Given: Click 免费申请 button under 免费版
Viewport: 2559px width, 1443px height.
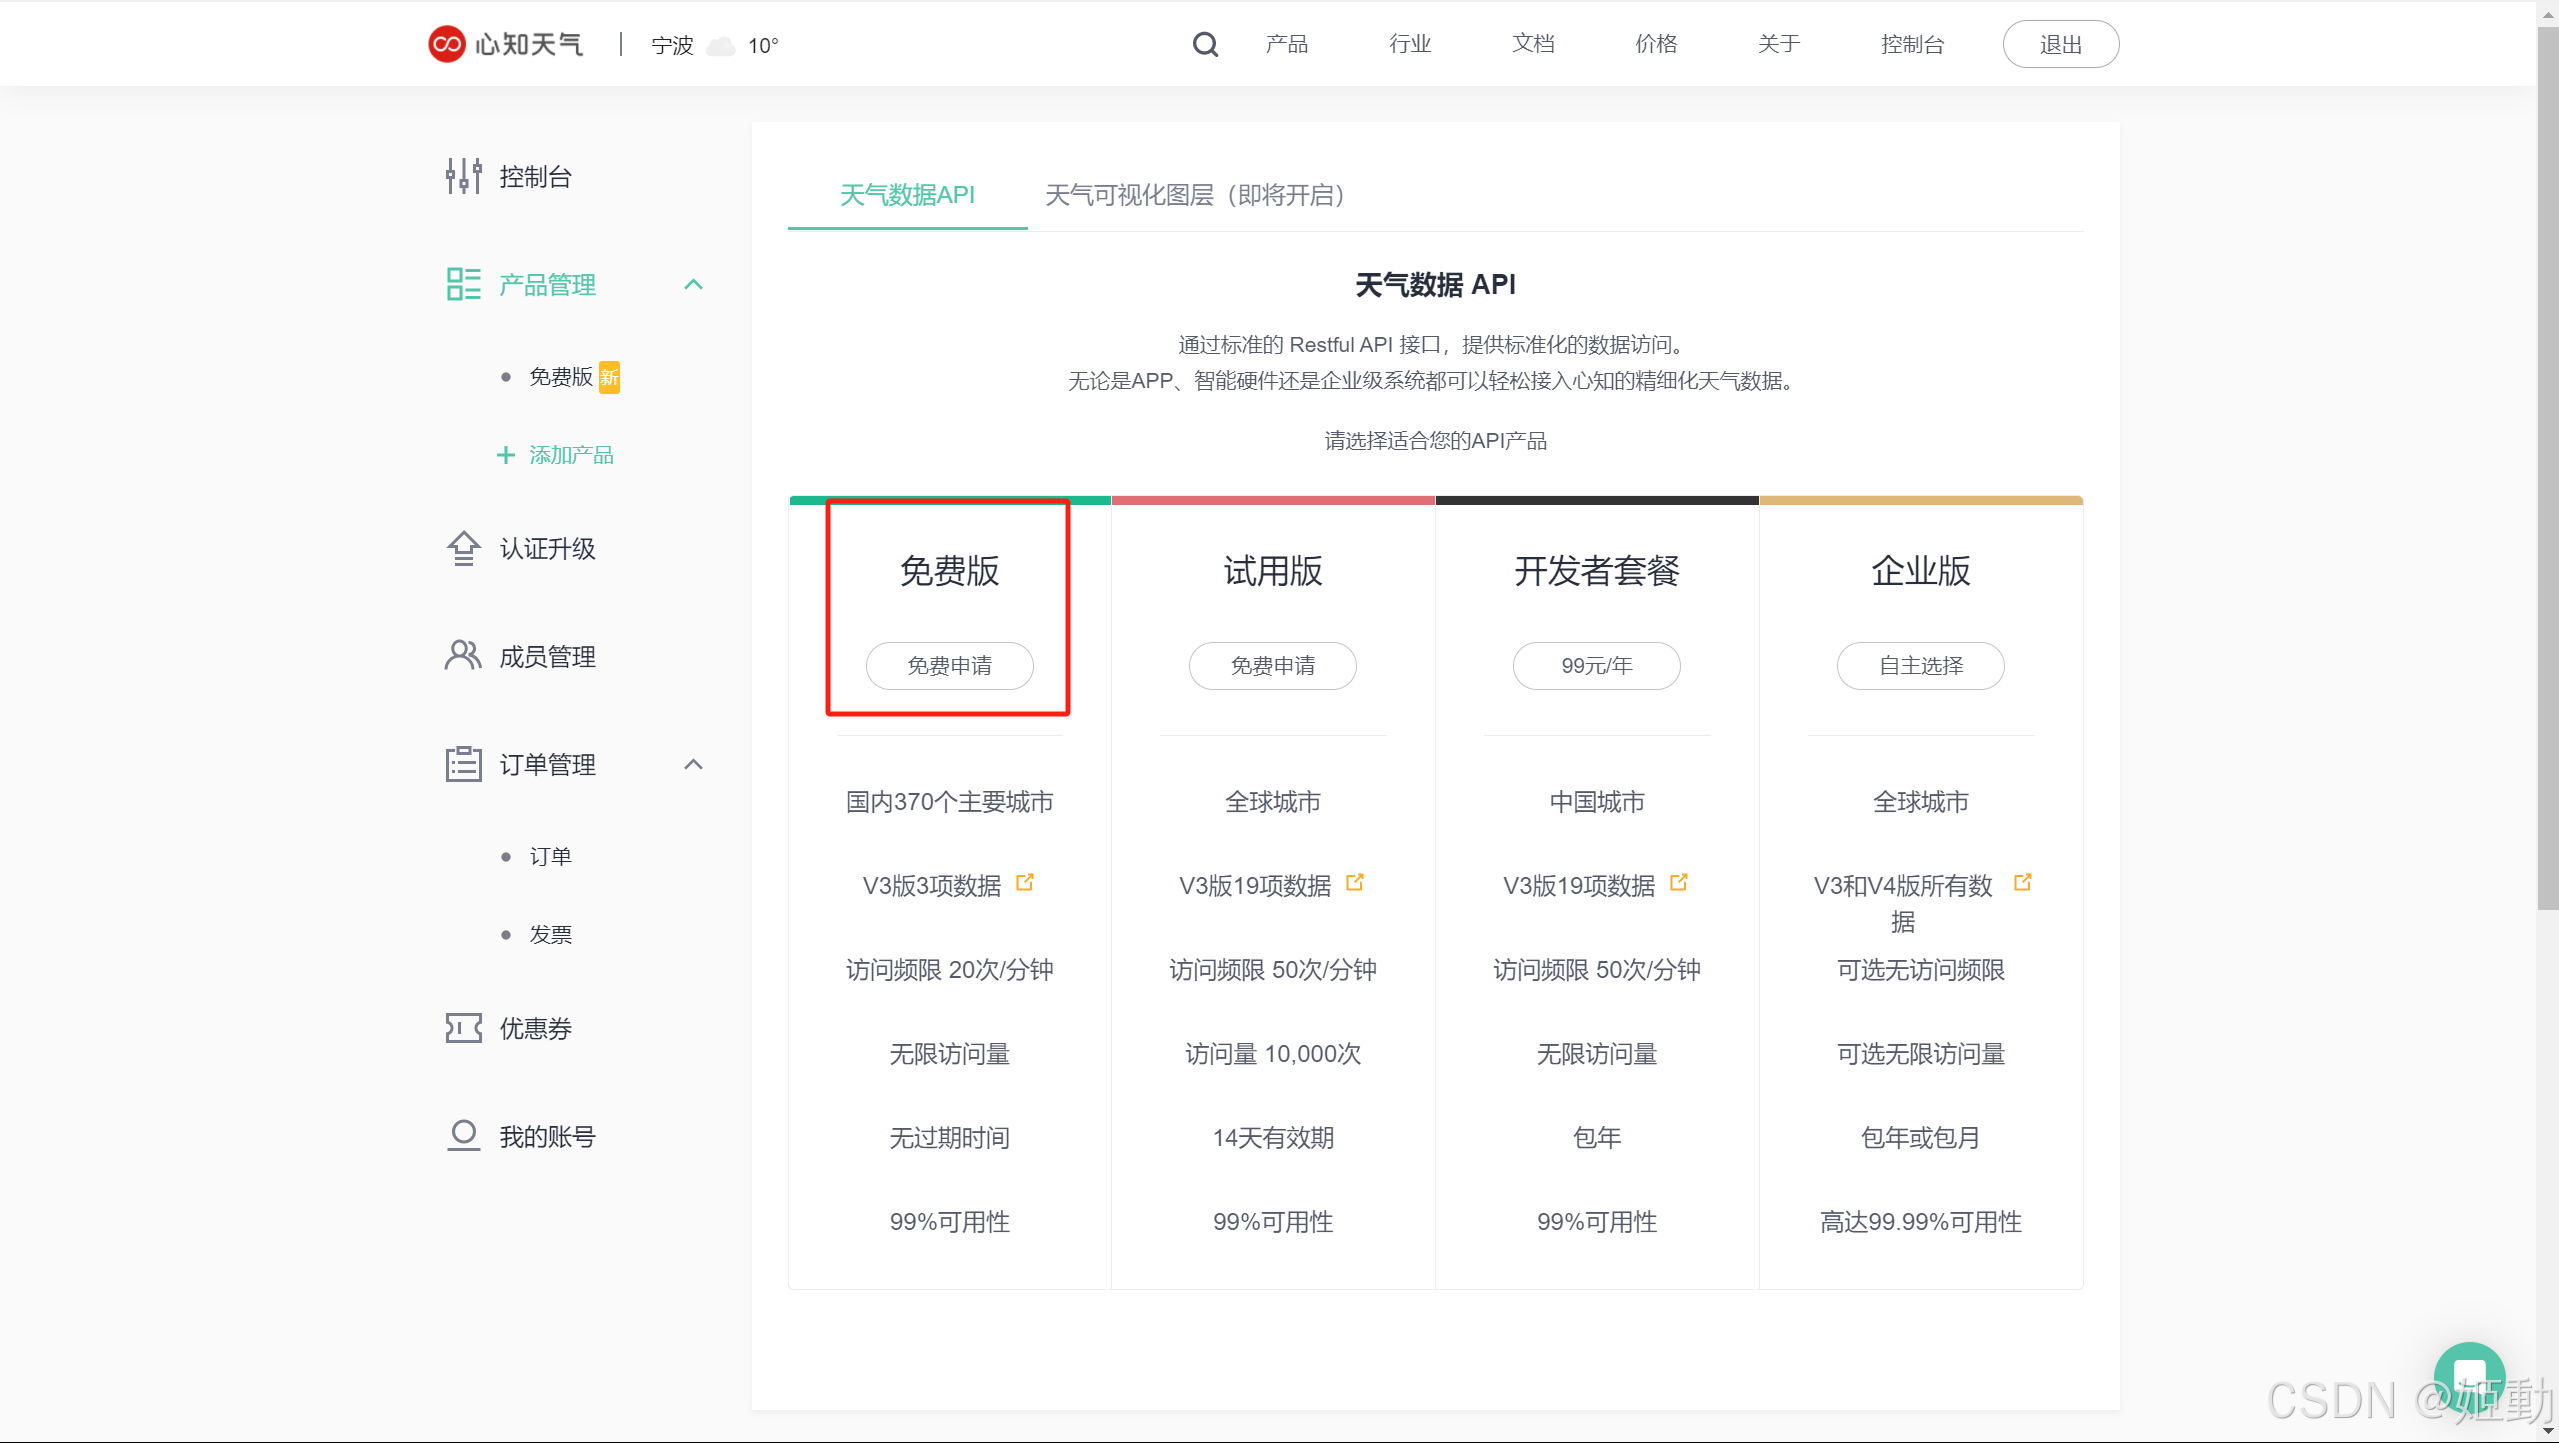Looking at the screenshot, I should pyautogui.click(x=949, y=666).
